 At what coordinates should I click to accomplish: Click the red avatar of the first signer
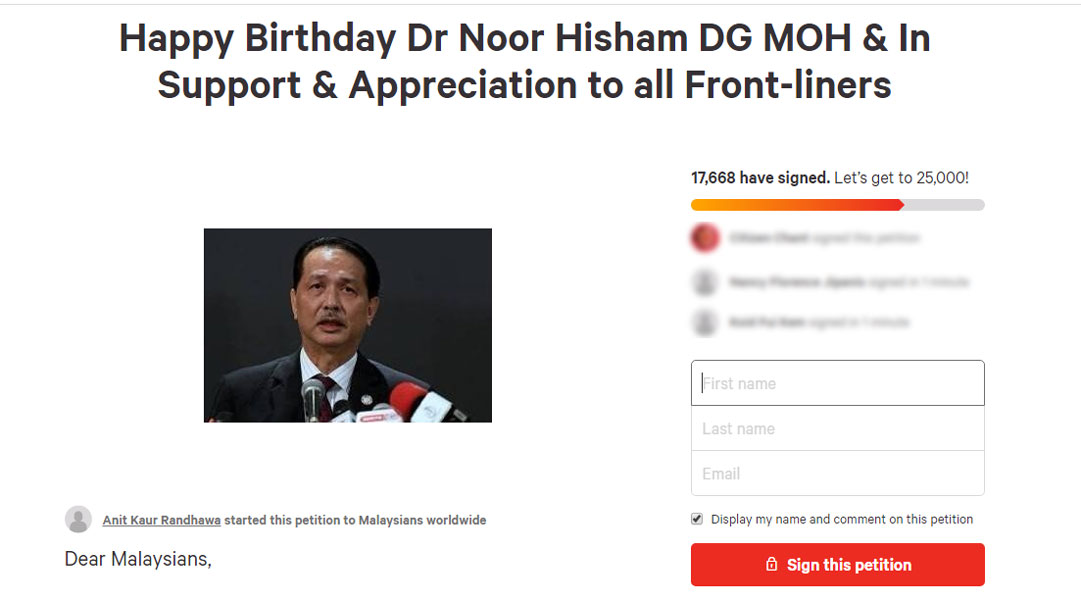(x=705, y=238)
